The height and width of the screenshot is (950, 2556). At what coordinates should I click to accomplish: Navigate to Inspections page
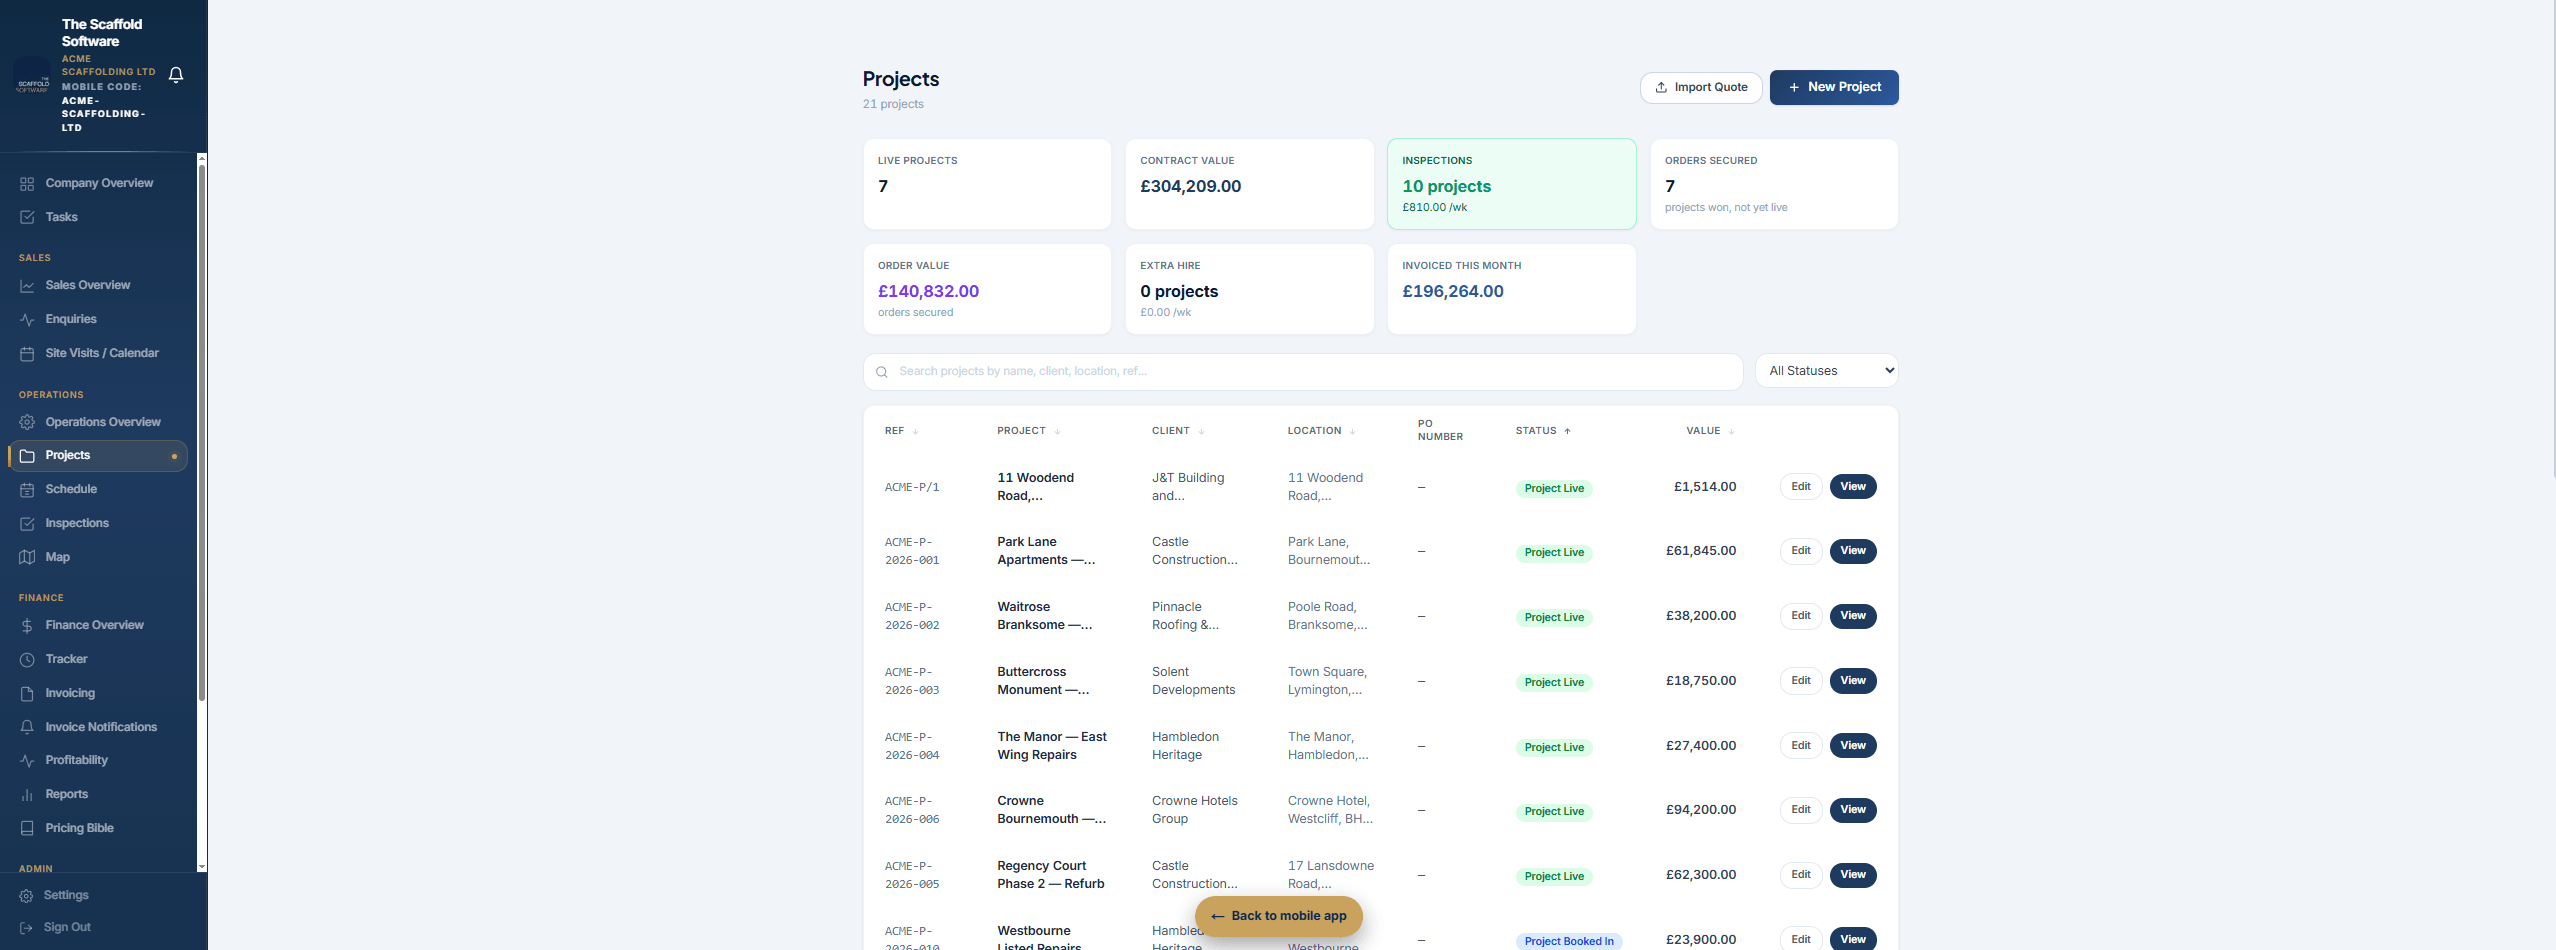[x=98, y=524]
